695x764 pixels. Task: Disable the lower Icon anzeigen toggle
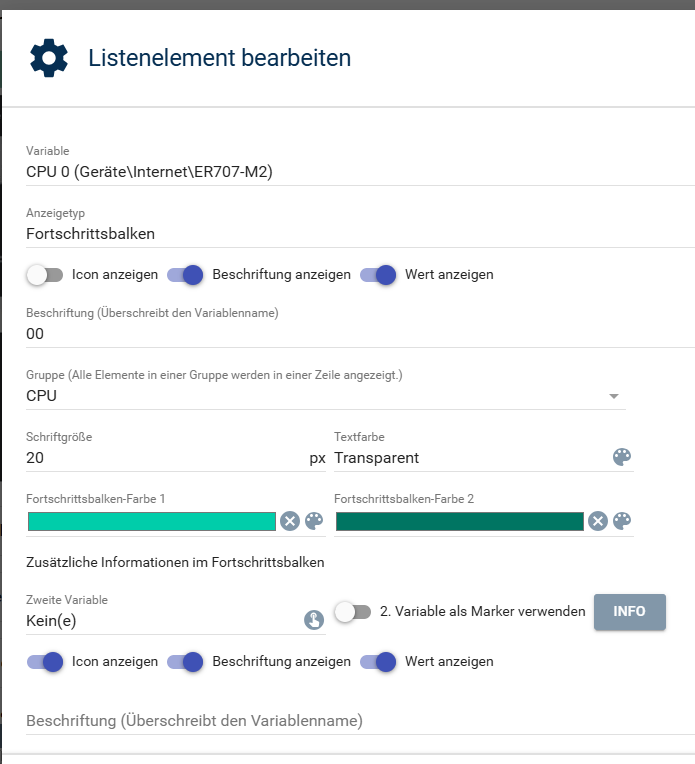click(45, 662)
